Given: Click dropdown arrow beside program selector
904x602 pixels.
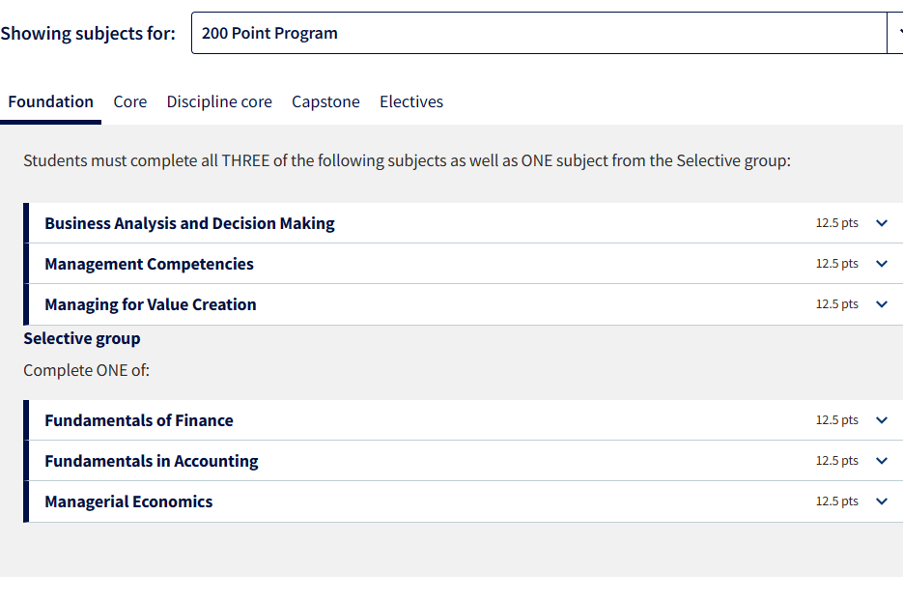Looking at the screenshot, I should click(x=895, y=33).
